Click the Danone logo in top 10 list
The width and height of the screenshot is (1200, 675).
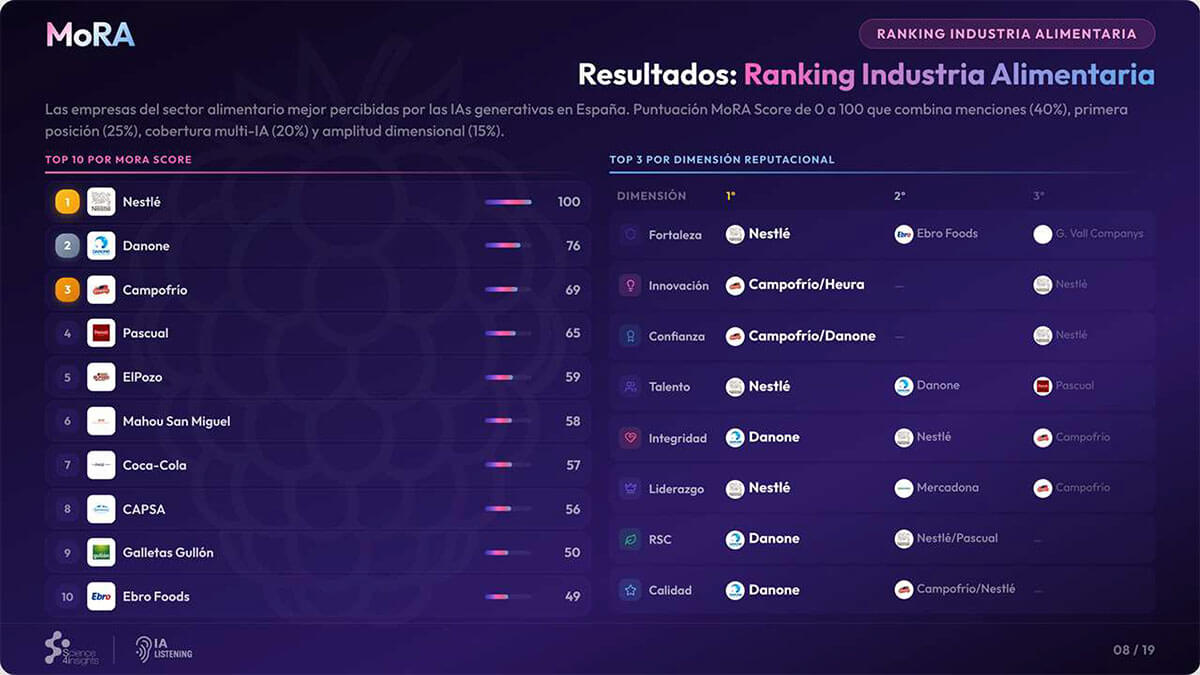click(x=101, y=246)
